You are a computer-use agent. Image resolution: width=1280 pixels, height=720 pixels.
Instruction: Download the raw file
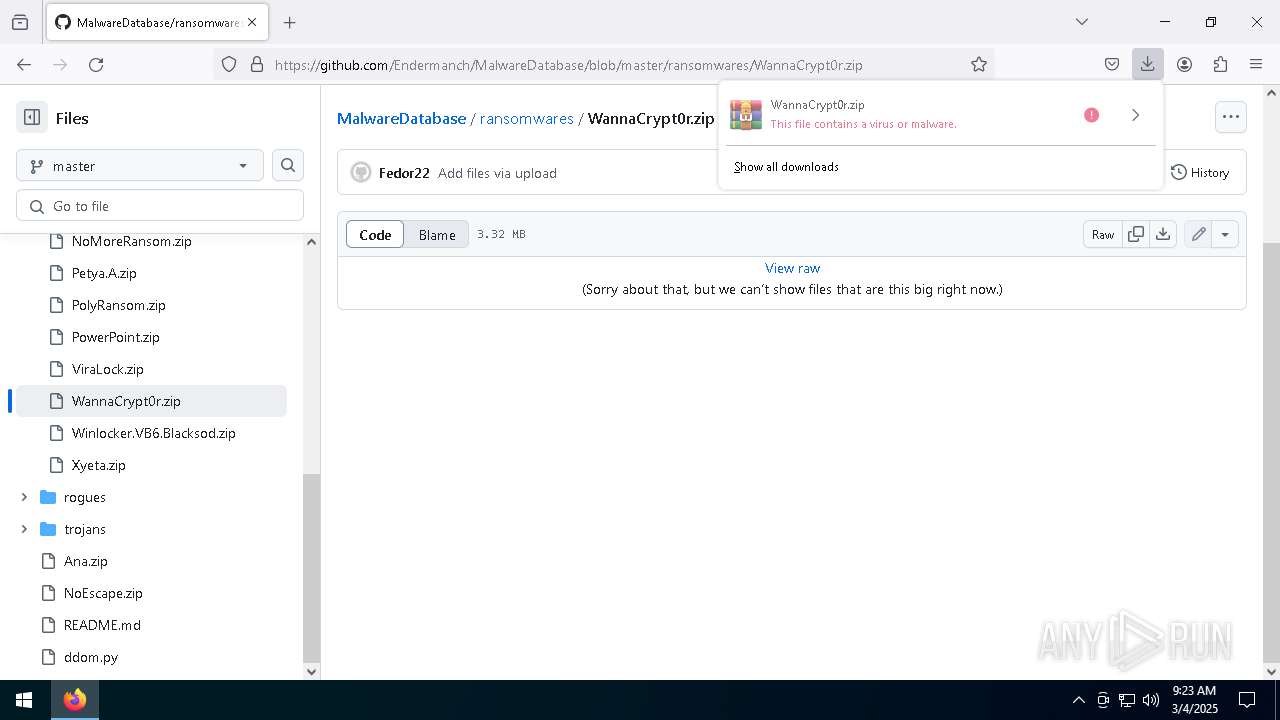pos(1163,234)
